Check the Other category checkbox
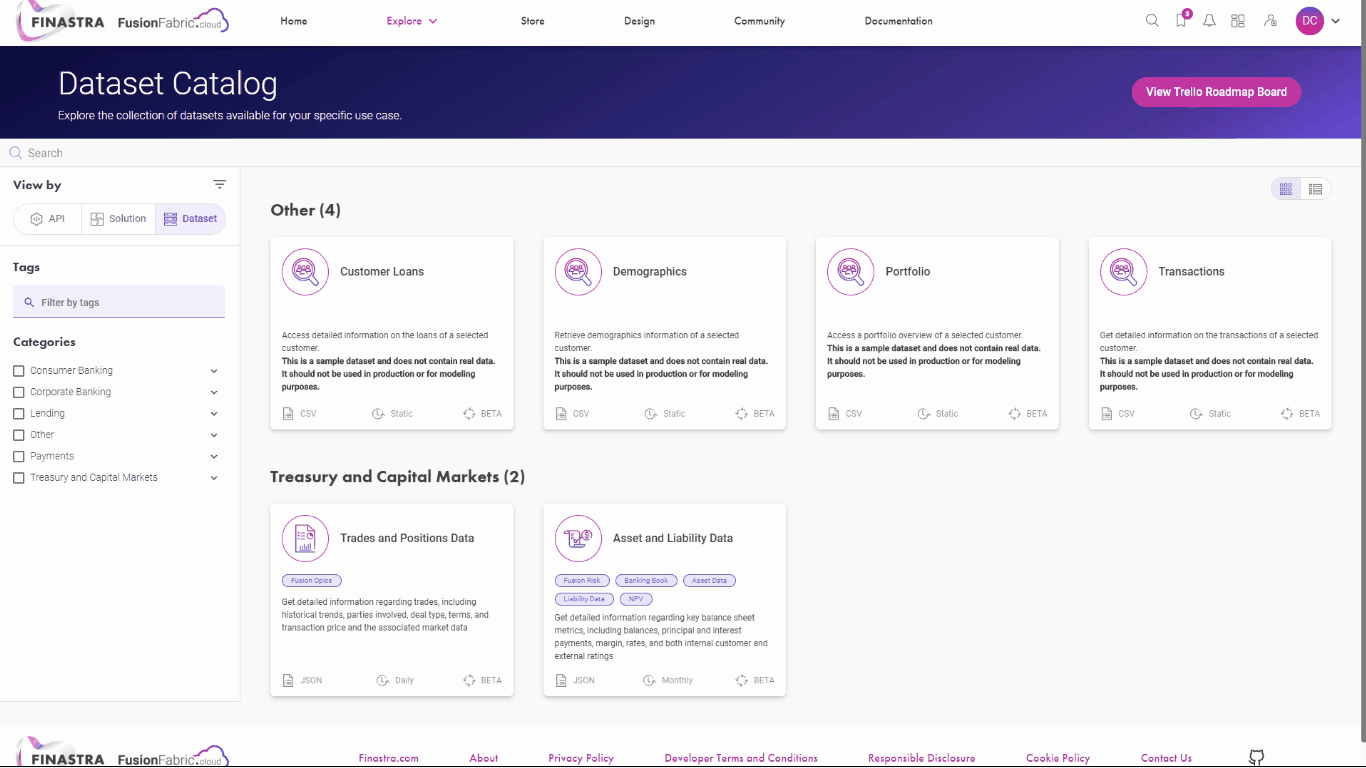The width and height of the screenshot is (1366, 768). [x=18, y=435]
